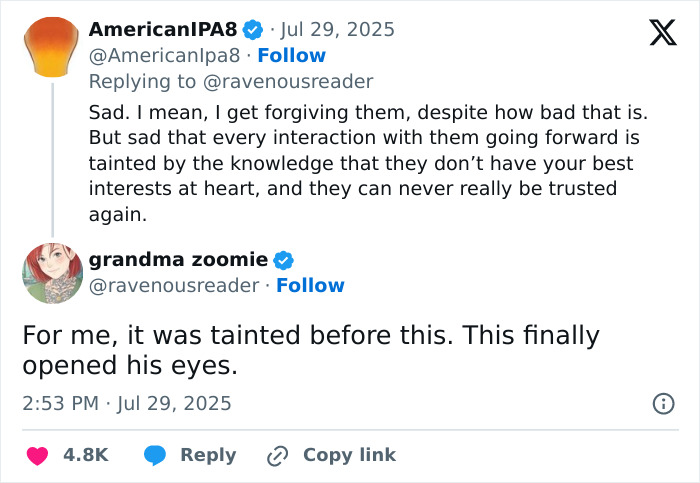Click the Reply button text

click(208, 455)
